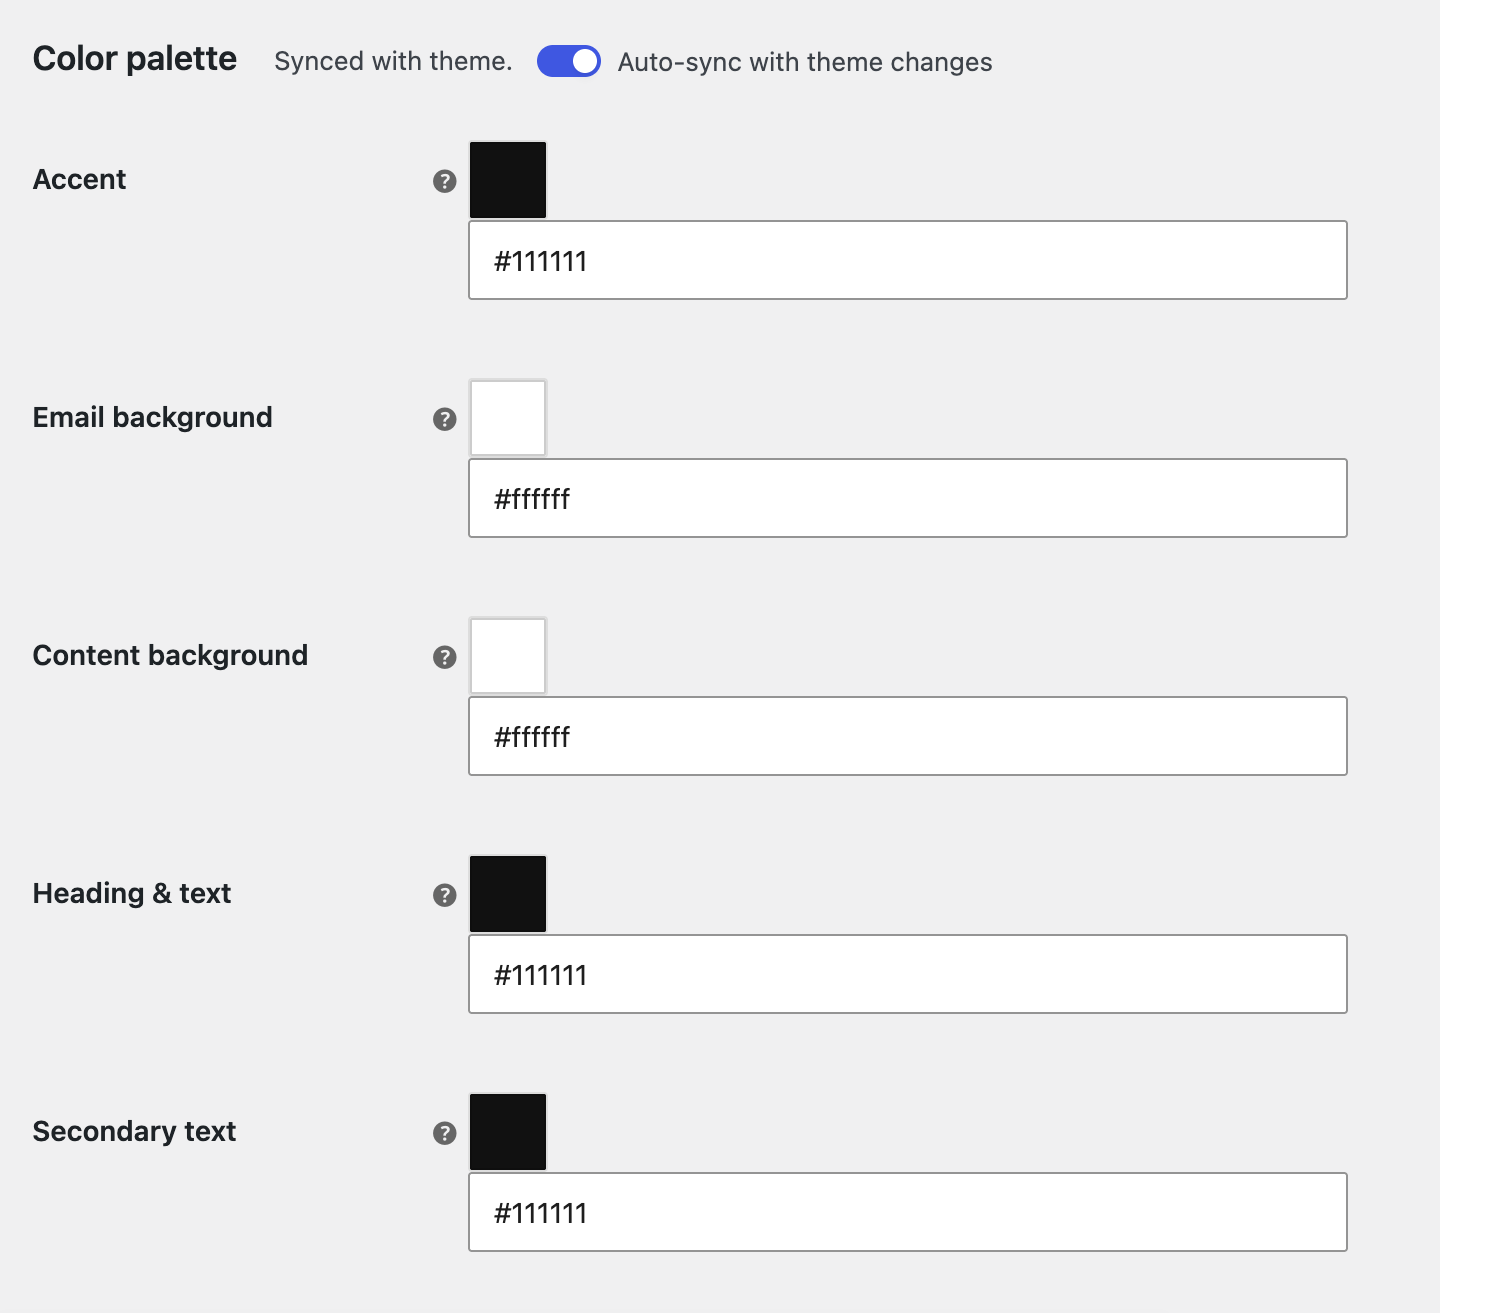Click the Heading & text hex input
Screen dimensions: 1488x1313
click(908, 974)
